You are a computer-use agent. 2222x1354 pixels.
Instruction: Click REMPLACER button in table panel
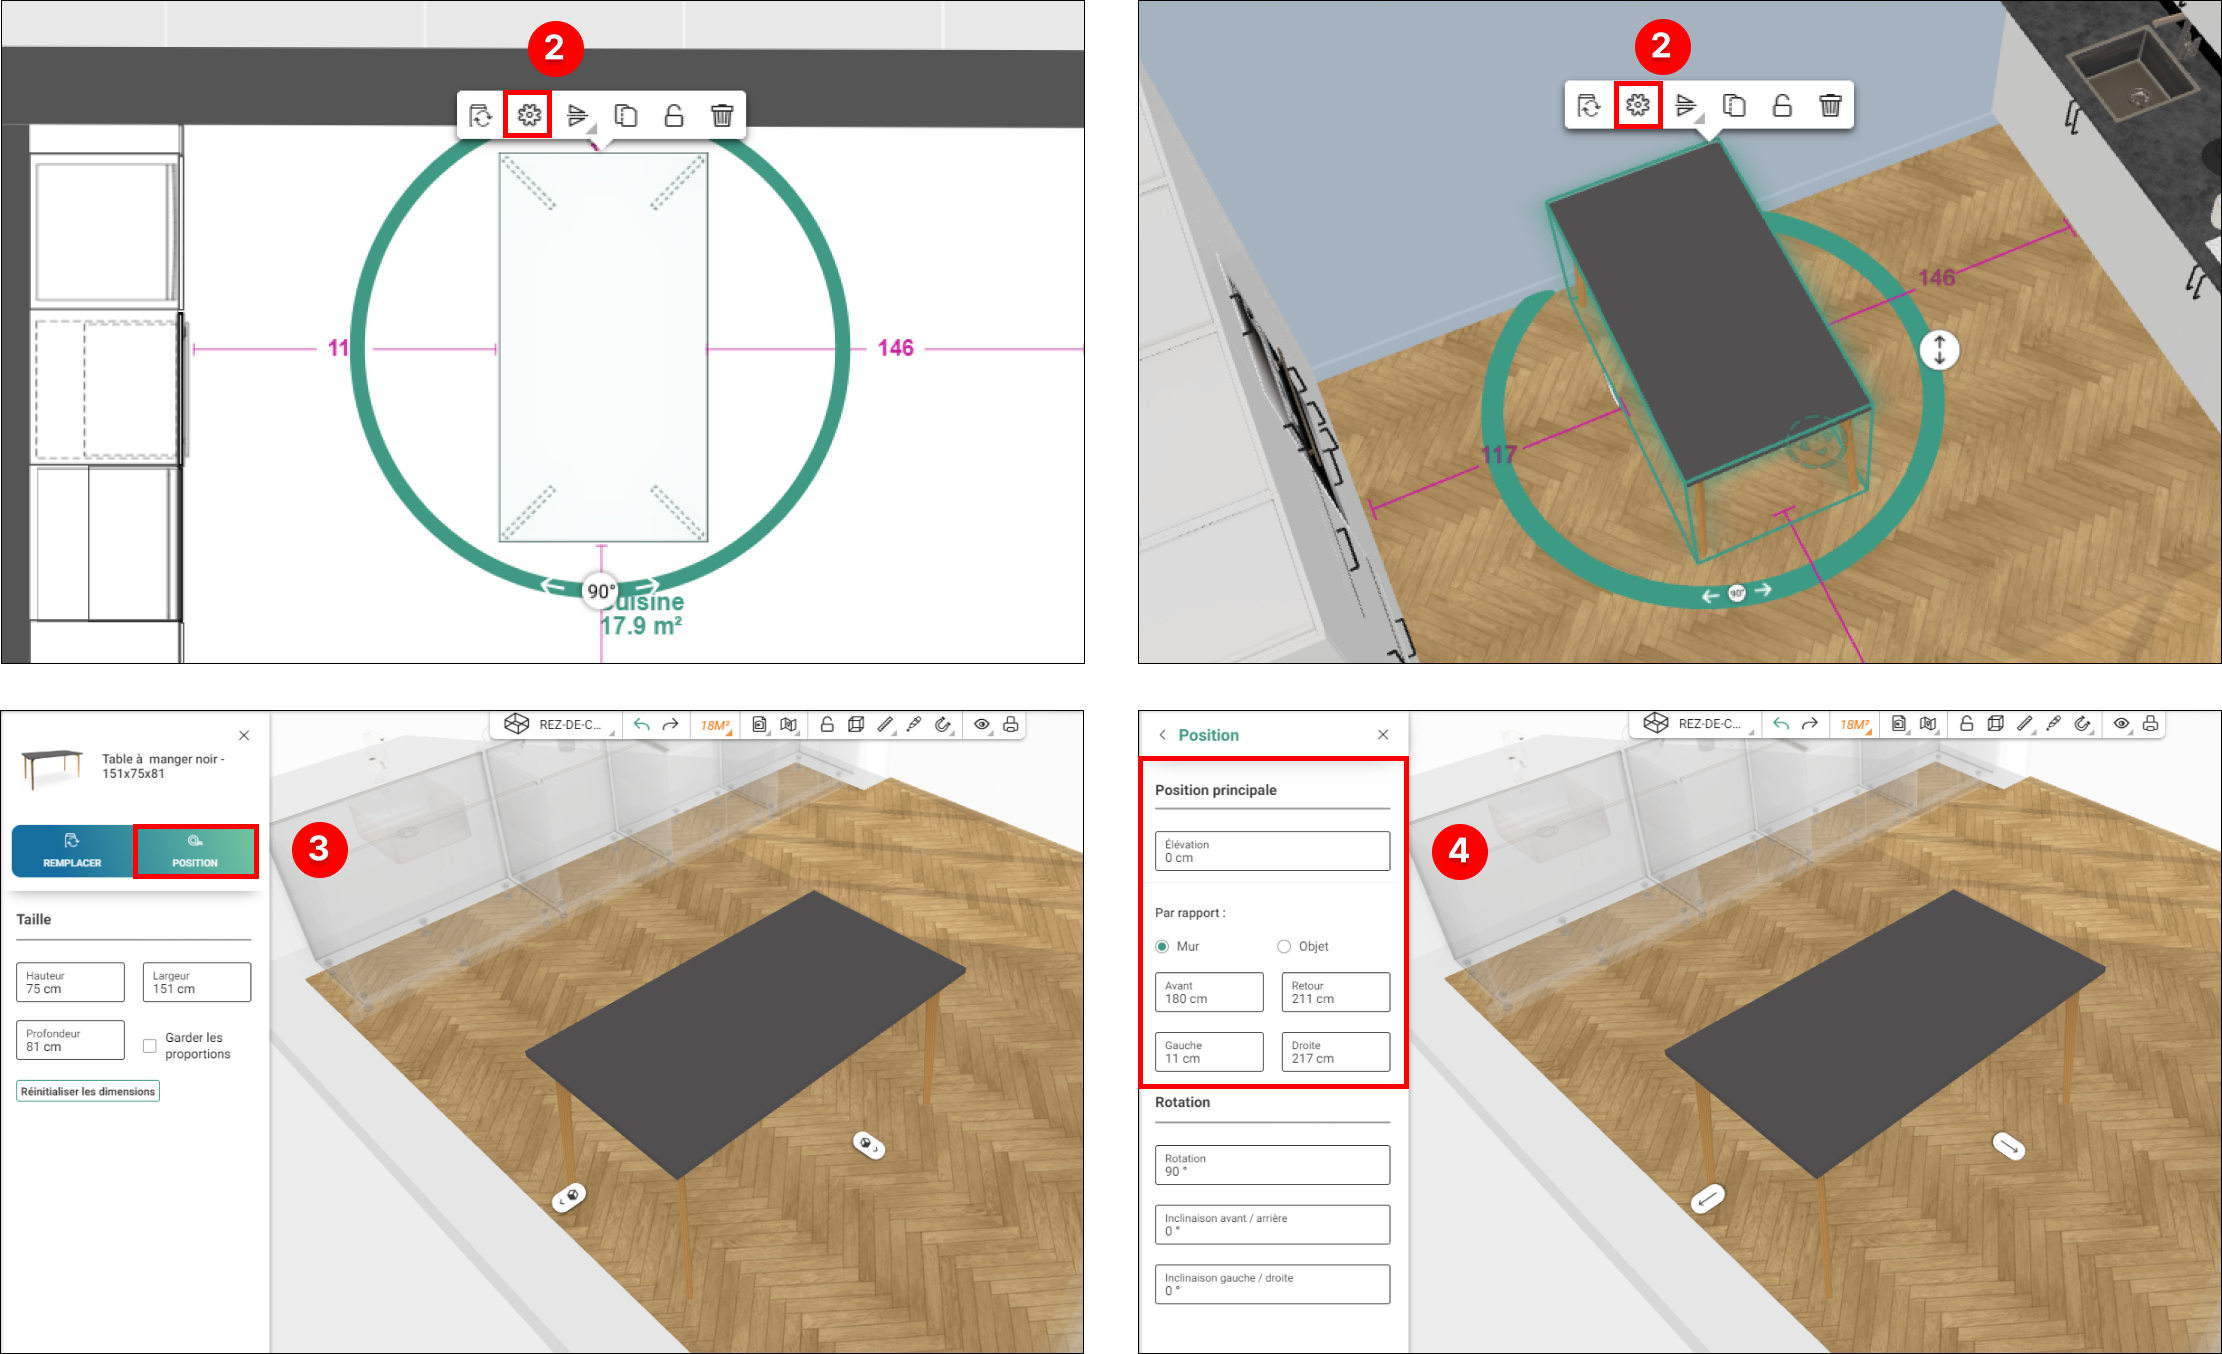click(x=72, y=850)
